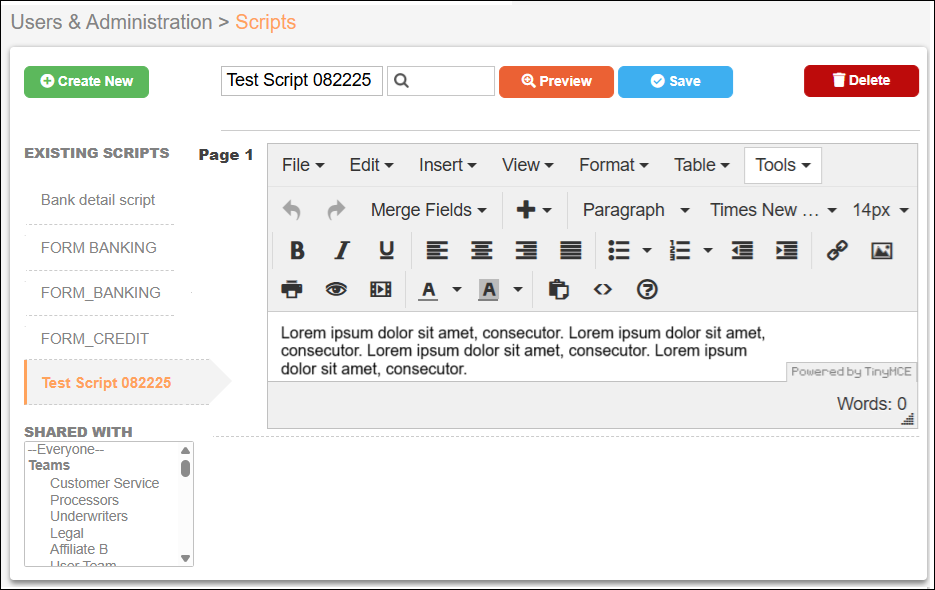Select Customer Service team

[x=104, y=483]
